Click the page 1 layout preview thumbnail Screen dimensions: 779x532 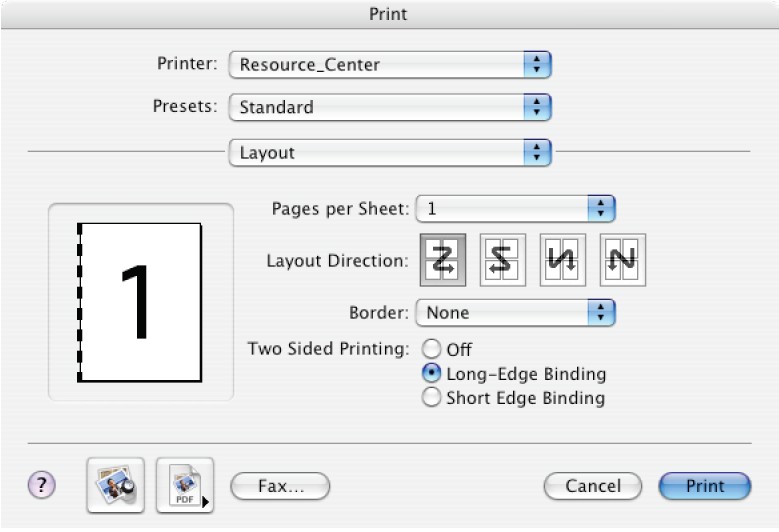140,303
